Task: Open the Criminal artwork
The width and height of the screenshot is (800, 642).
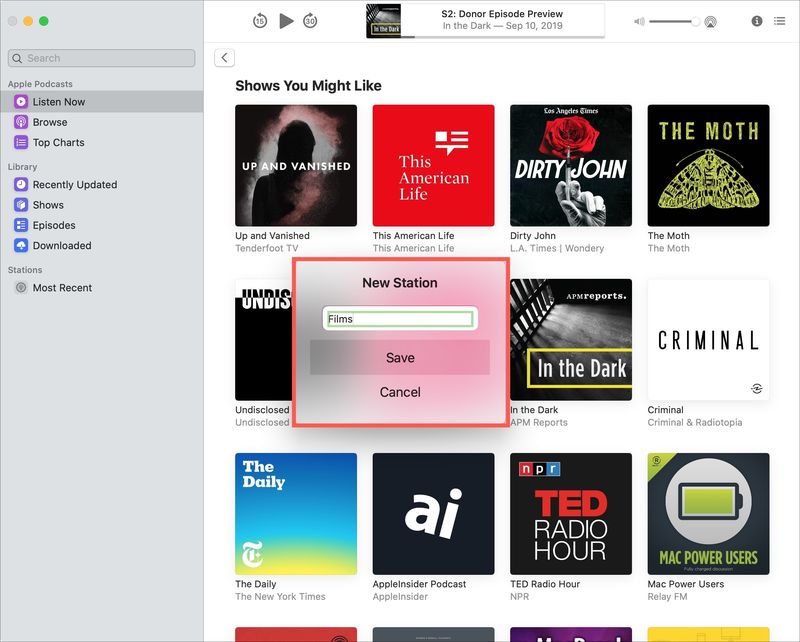Action: click(x=708, y=339)
